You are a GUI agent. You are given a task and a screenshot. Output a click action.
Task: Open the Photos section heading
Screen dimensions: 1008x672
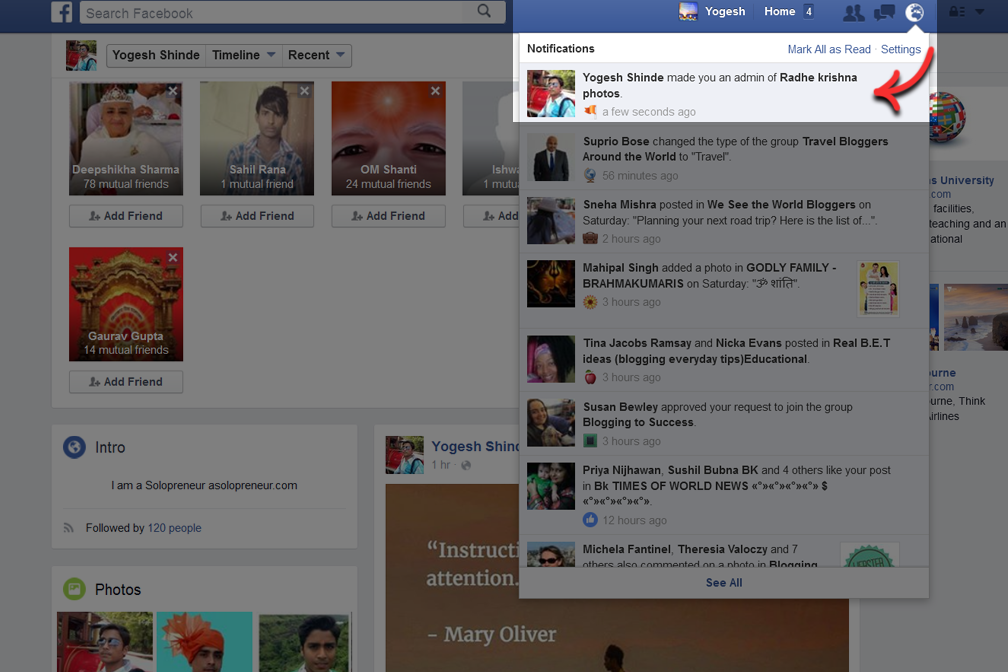[x=118, y=590]
